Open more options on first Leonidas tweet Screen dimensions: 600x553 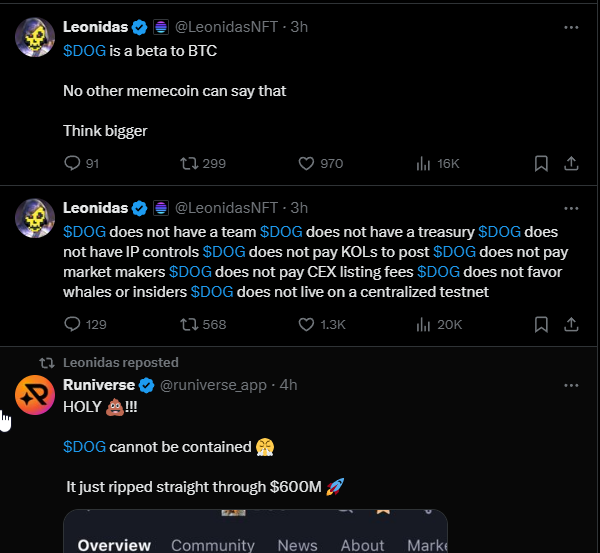click(571, 27)
